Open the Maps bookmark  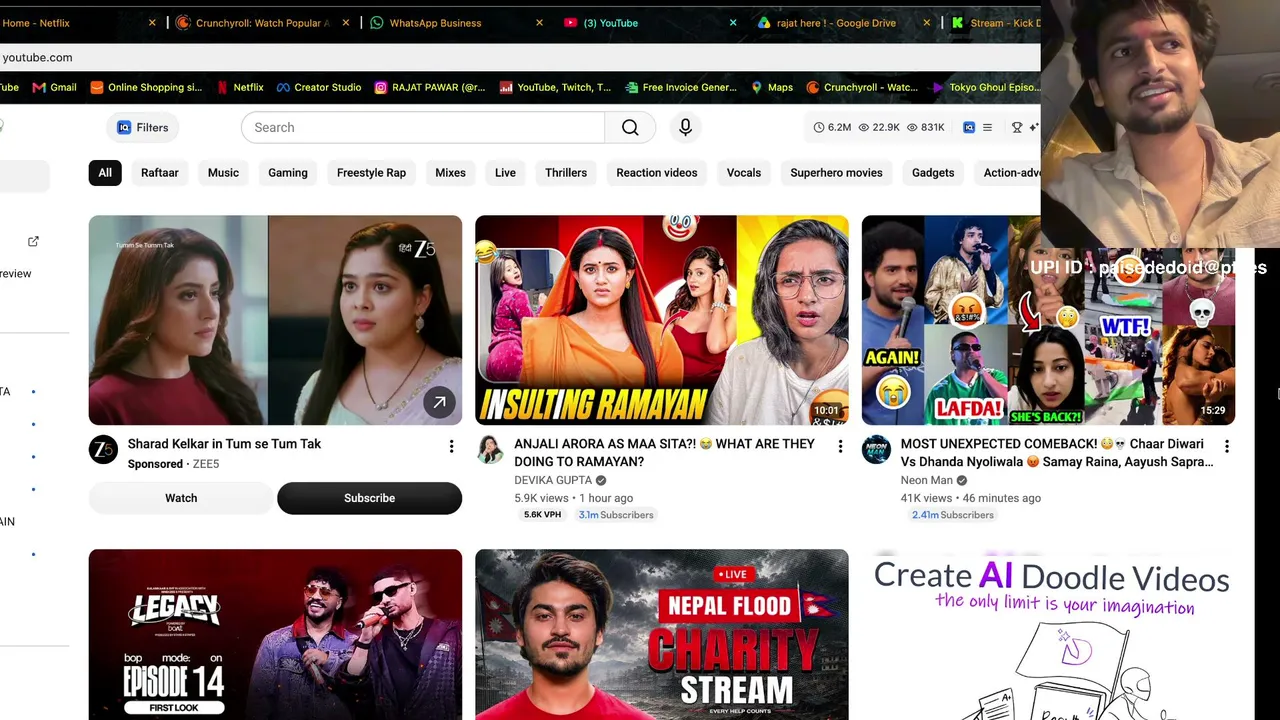[772, 87]
